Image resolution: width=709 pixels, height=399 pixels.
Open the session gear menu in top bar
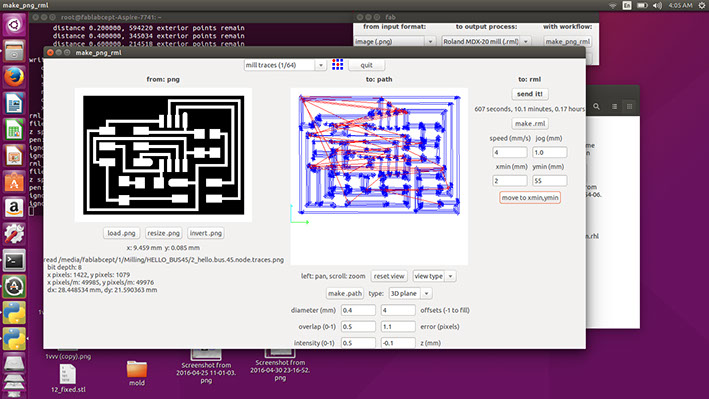click(x=701, y=5)
